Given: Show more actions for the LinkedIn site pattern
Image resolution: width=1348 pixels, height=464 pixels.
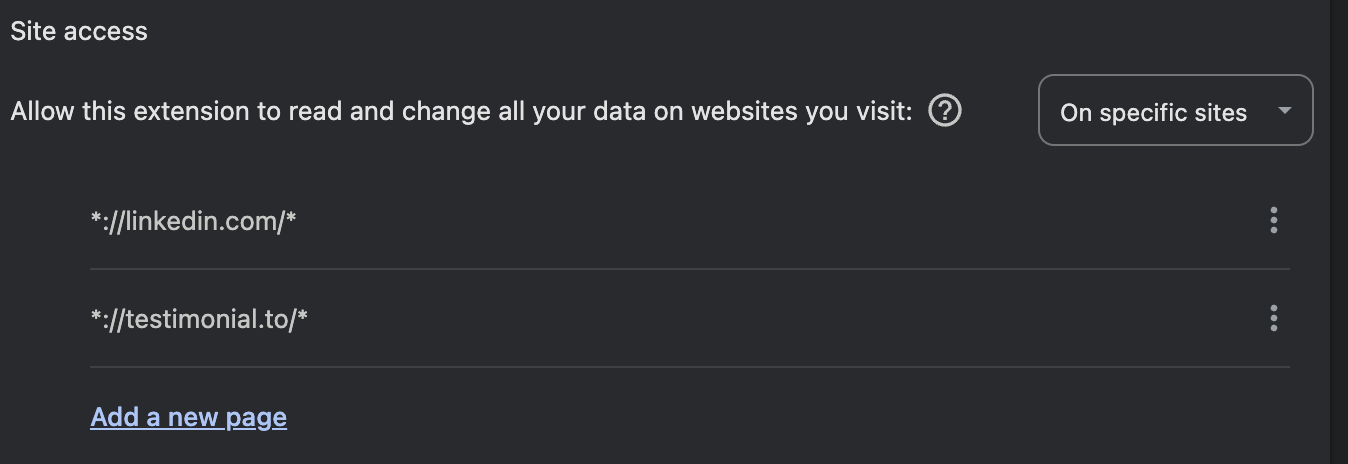Looking at the screenshot, I should pos(1273,220).
